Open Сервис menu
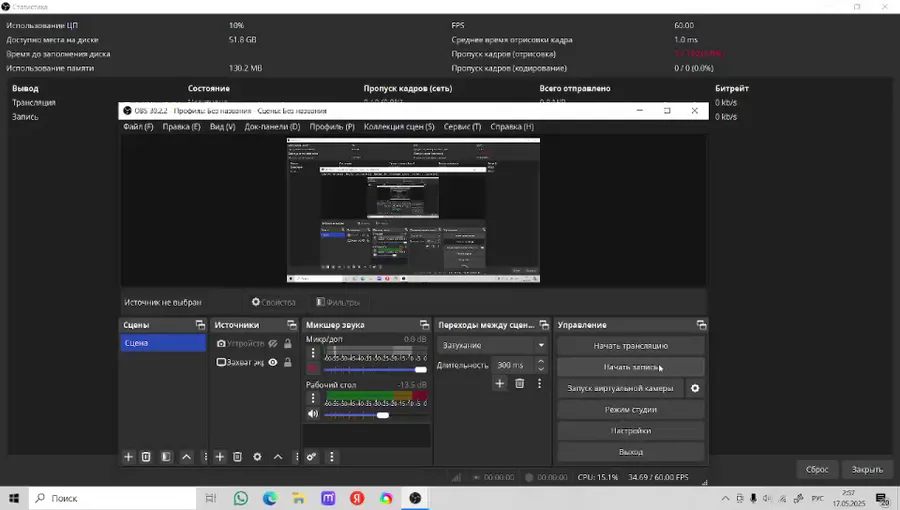Image resolution: width=900 pixels, height=510 pixels. click(x=462, y=127)
